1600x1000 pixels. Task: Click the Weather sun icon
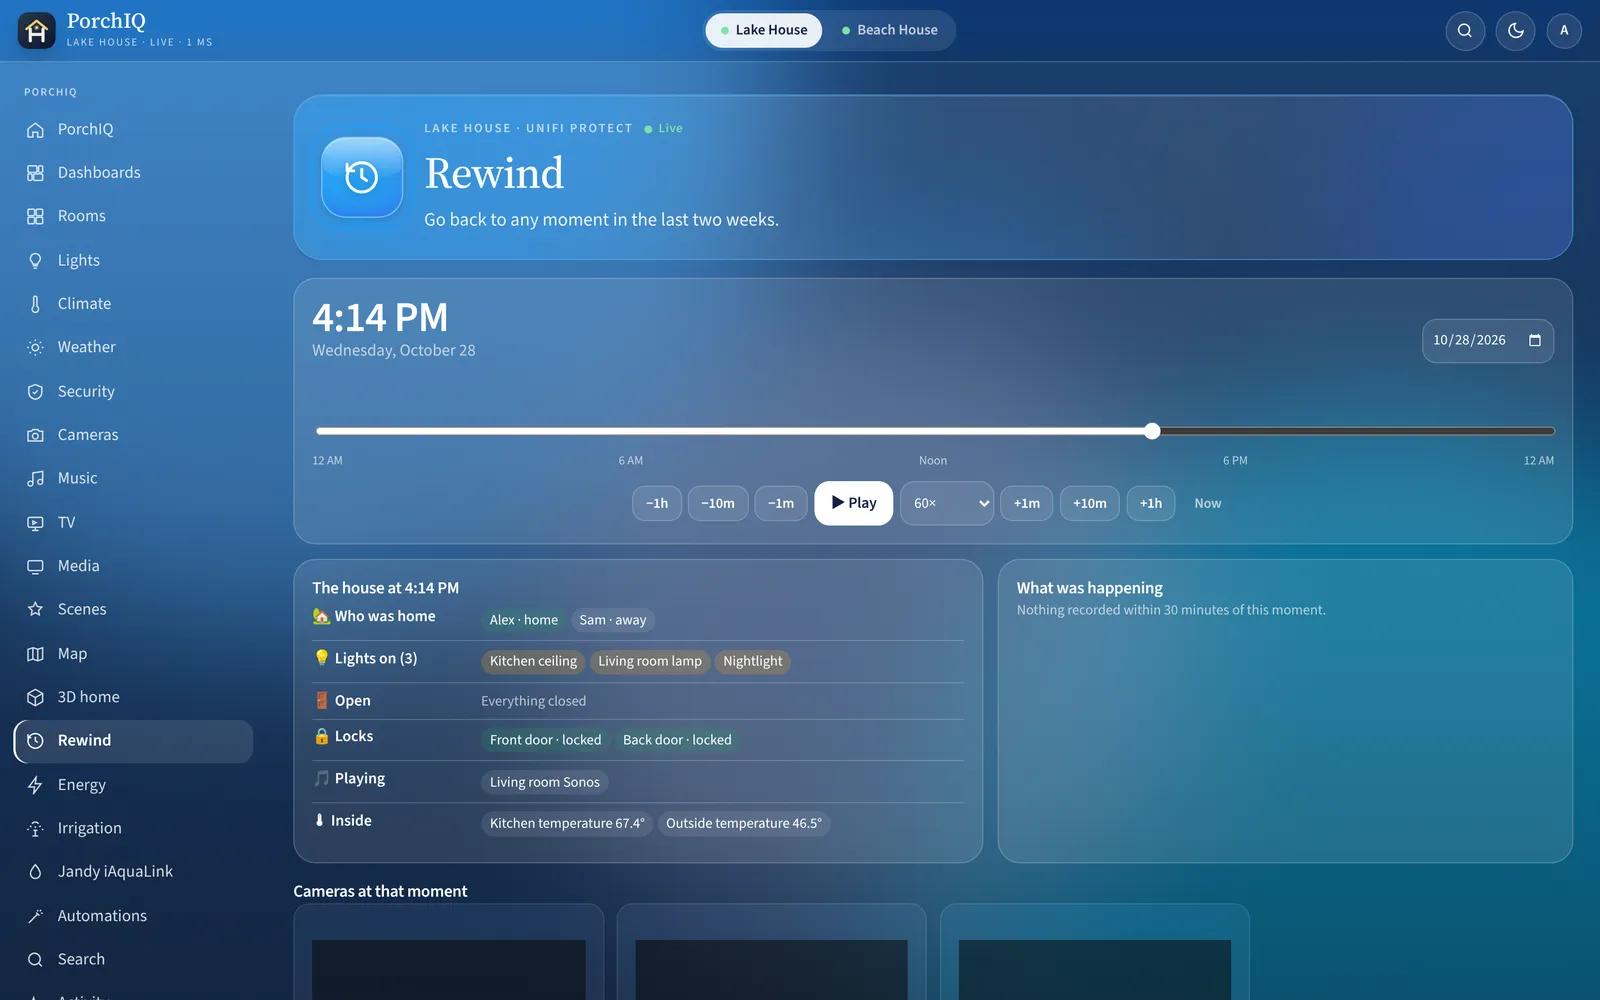(35, 347)
